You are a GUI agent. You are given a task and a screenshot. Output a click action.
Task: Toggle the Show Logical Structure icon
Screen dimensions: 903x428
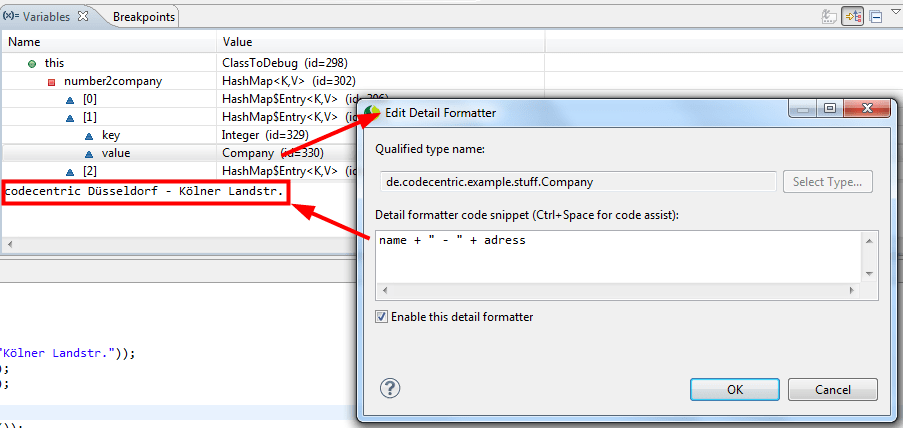853,17
